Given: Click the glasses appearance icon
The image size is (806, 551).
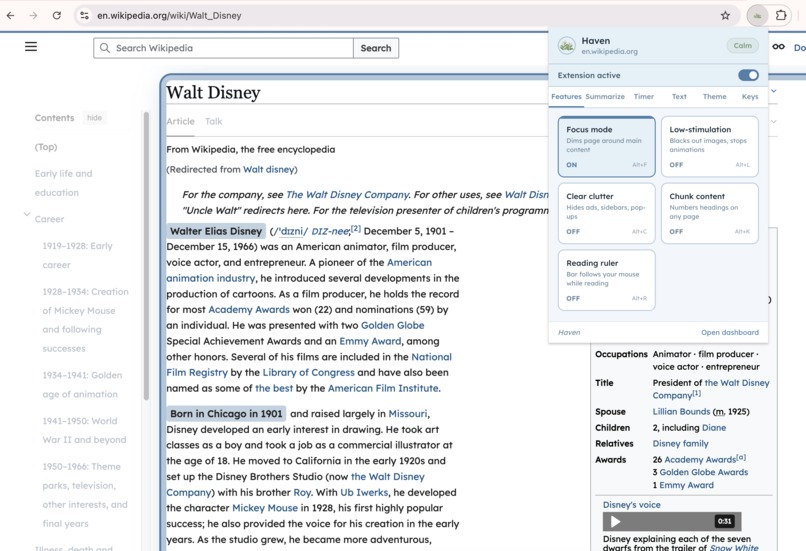Looking at the screenshot, I should point(778,47).
